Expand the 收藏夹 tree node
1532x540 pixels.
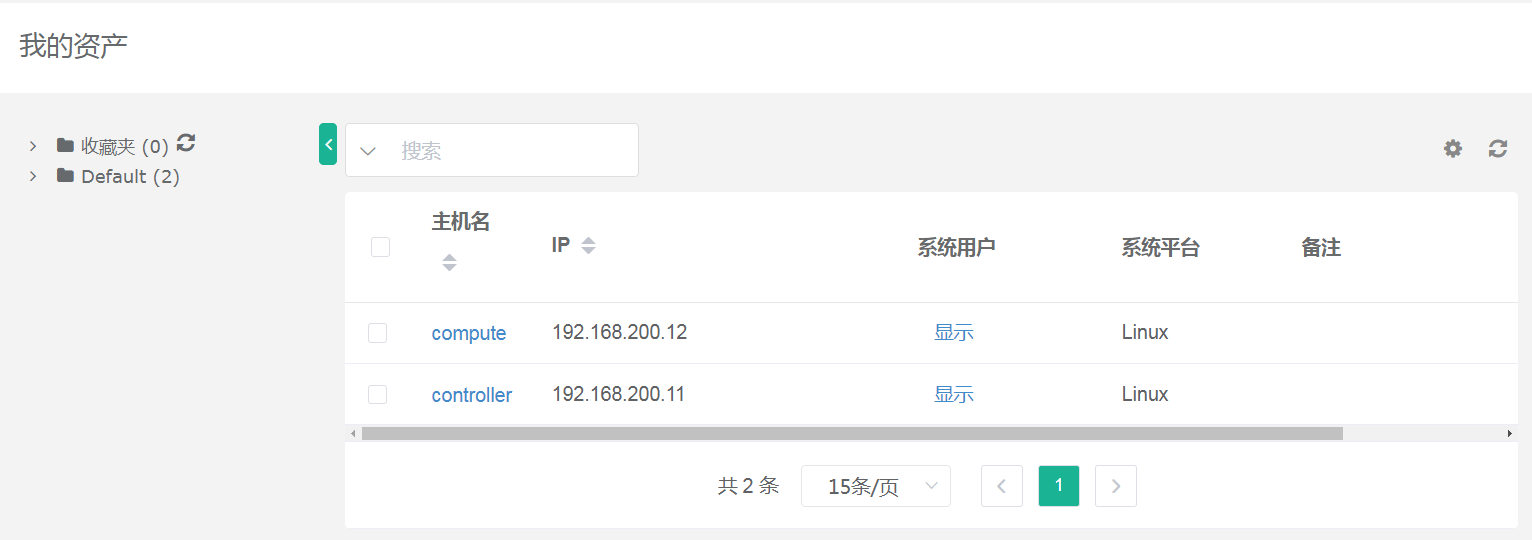pos(33,146)
